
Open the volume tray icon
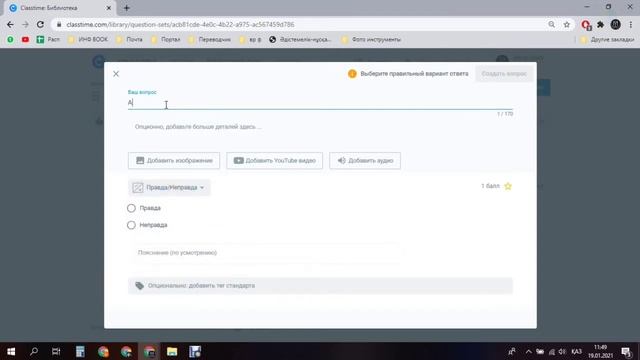point(562,351)
